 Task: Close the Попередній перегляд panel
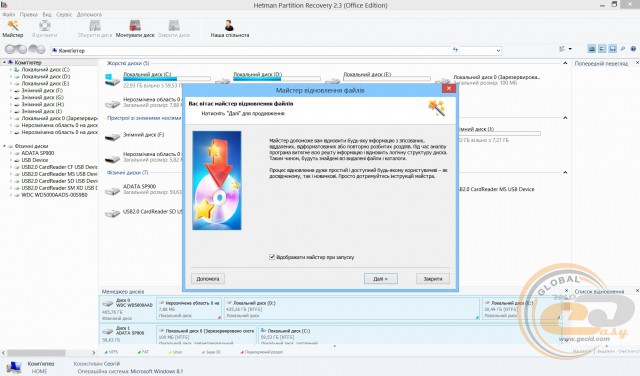point(637,63)
